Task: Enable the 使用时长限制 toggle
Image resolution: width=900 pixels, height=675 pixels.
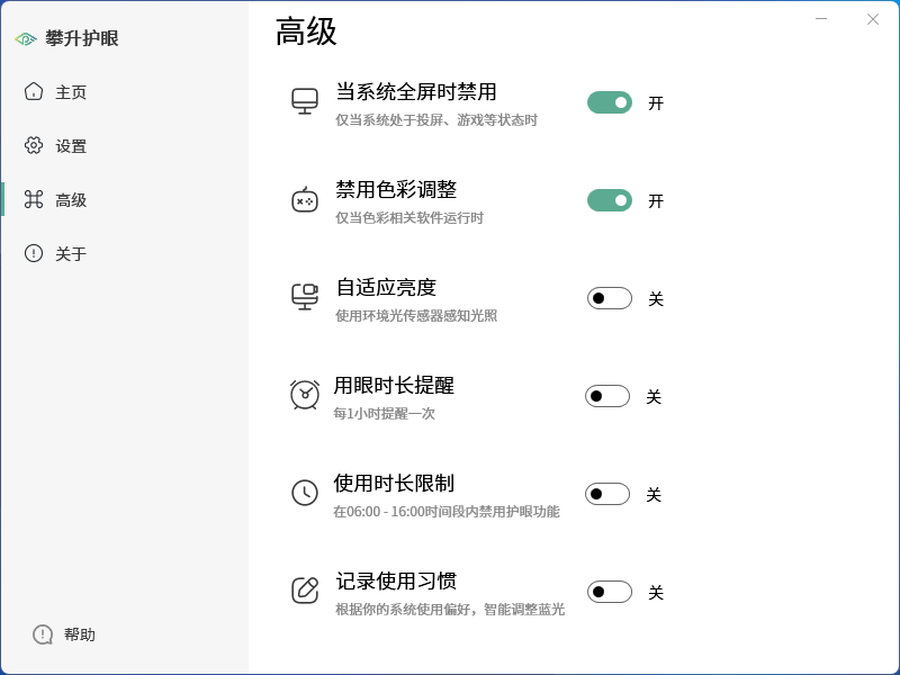Action: tap(608, 494)
